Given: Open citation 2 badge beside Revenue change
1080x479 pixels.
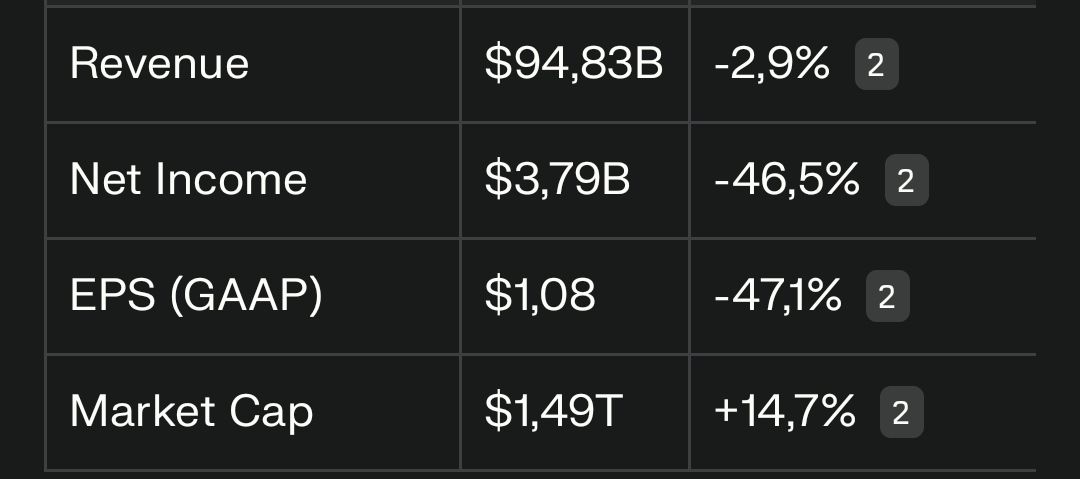Looking at the screenshot, I should point(876,65).
